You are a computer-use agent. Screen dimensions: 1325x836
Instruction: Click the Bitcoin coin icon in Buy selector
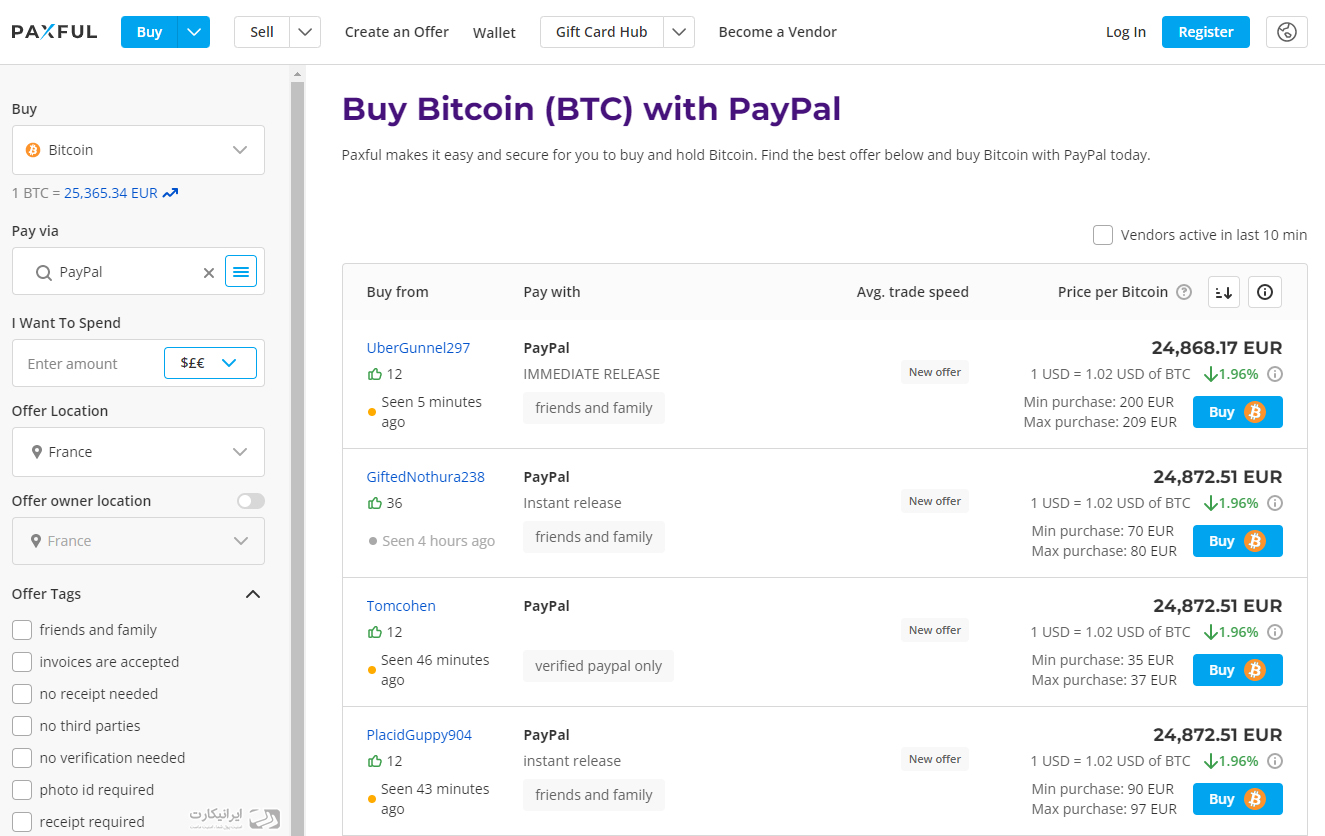[32, 150]
